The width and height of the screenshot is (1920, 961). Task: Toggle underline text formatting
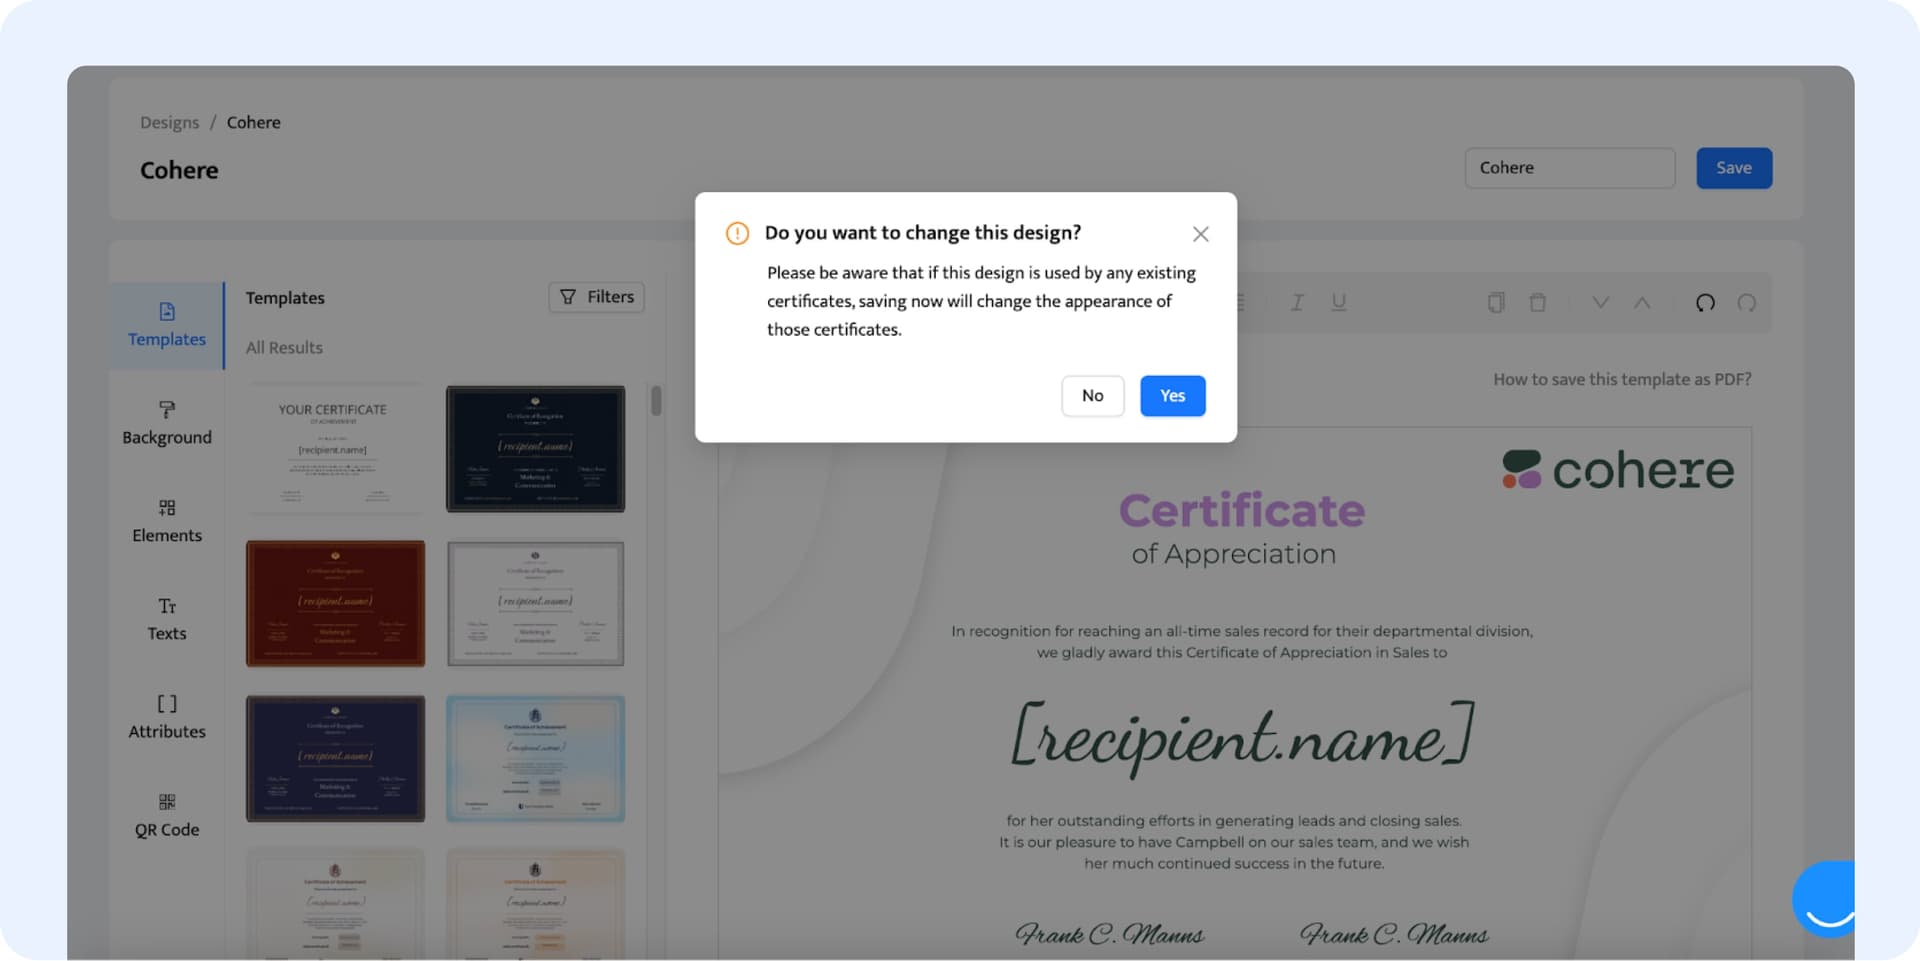pos(1338,303)
